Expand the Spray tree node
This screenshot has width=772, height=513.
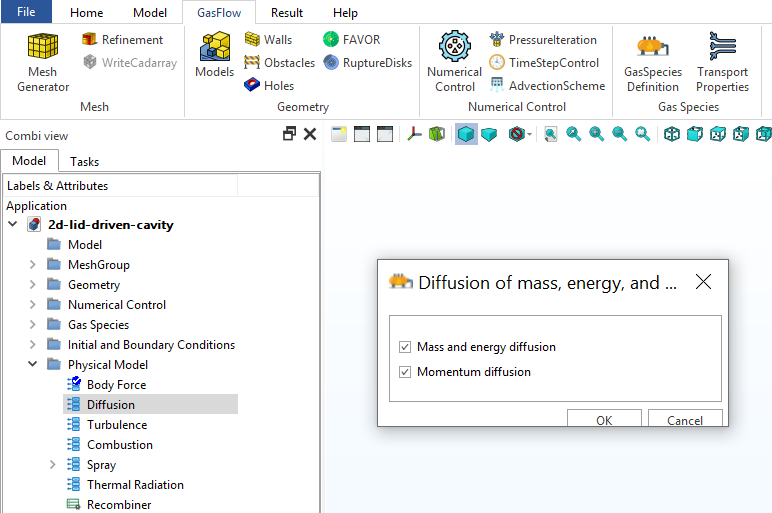click(x=52, y=465)
